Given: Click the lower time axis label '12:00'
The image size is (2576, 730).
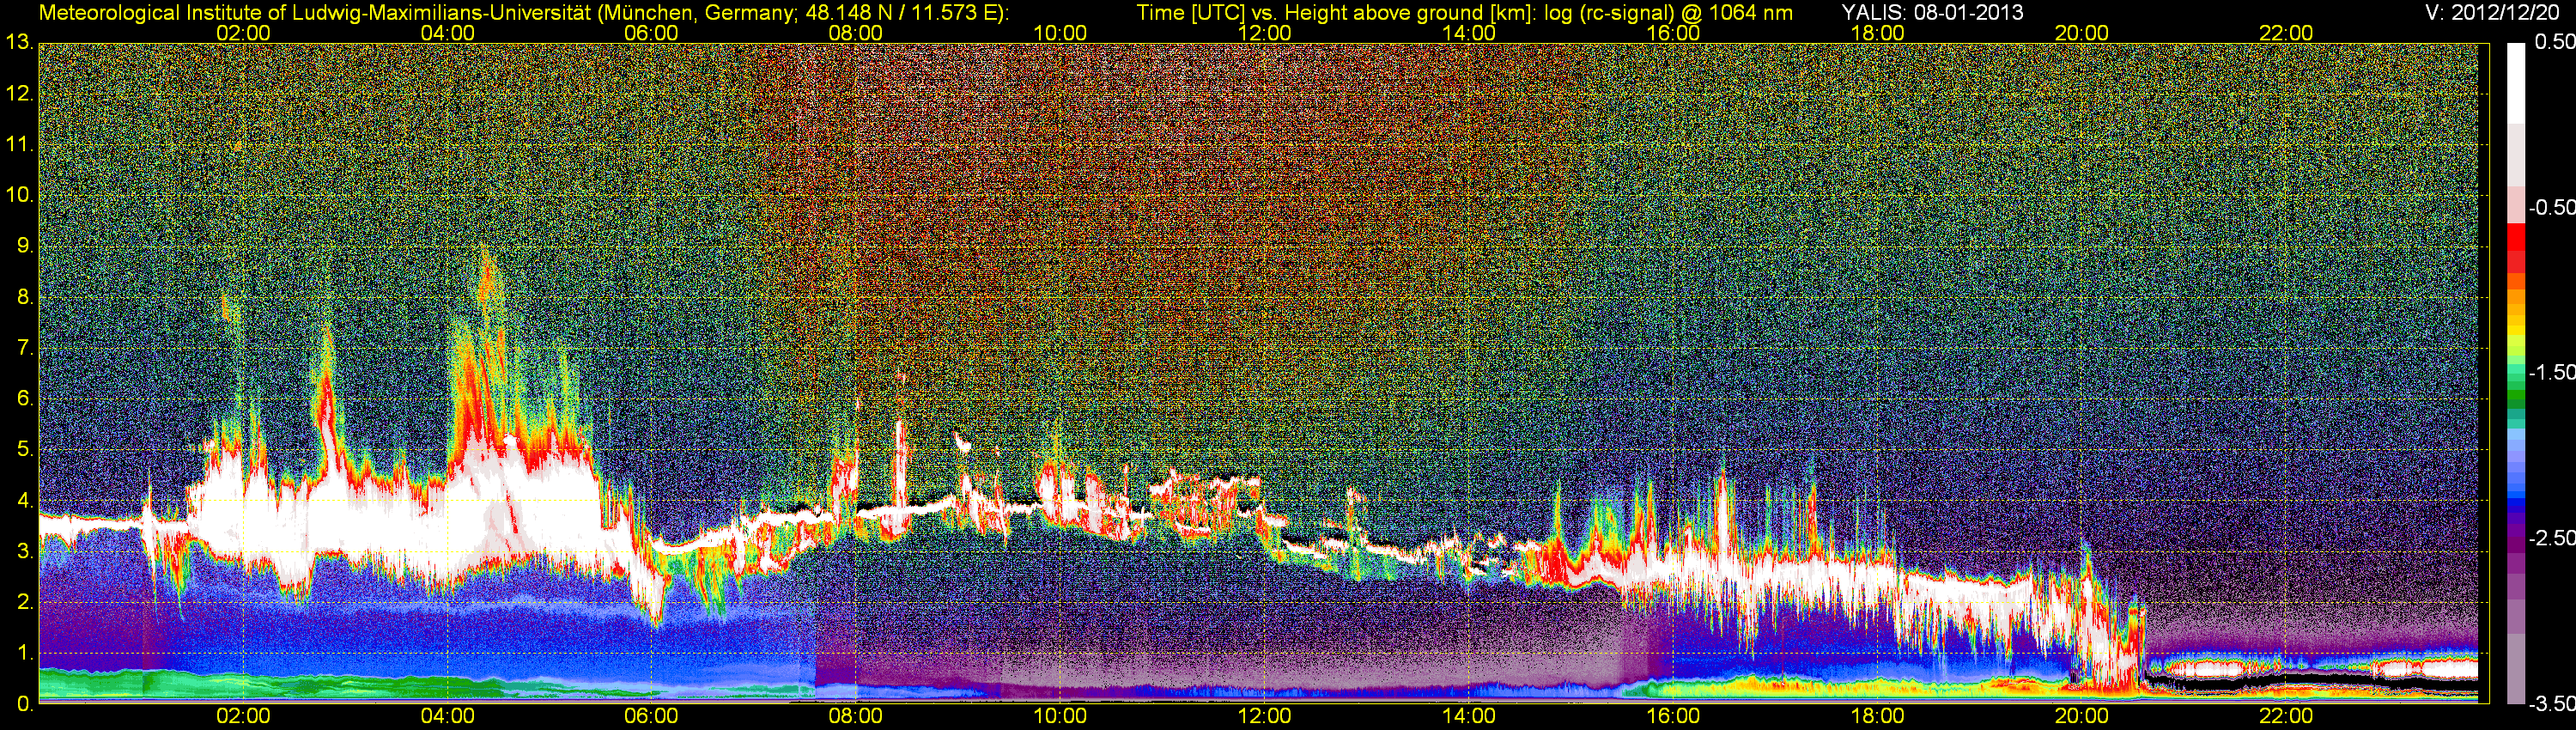Looking at the screenshot, I should point(1264,717).
